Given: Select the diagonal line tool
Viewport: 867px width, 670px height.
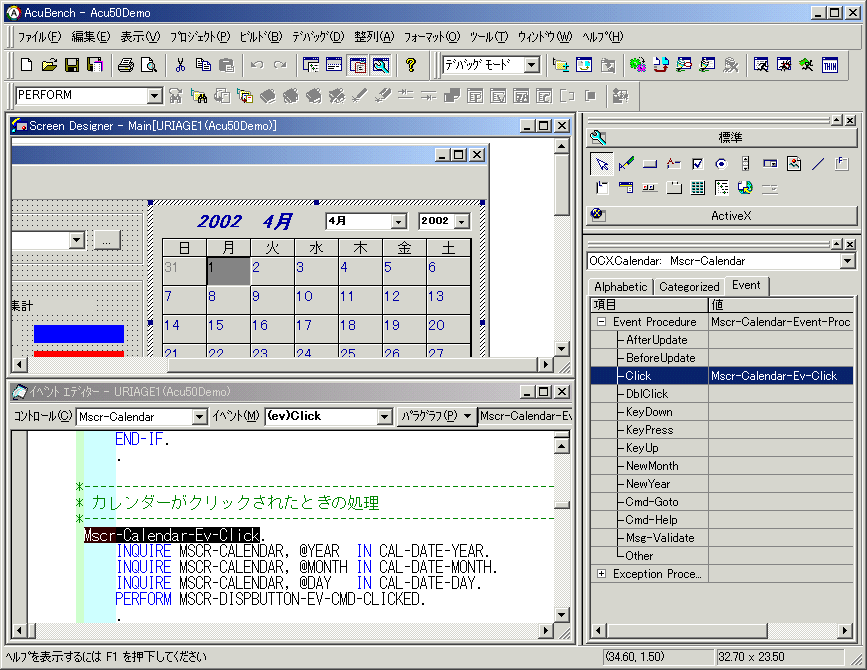Looking at the screenshot, I should point(818,164).
